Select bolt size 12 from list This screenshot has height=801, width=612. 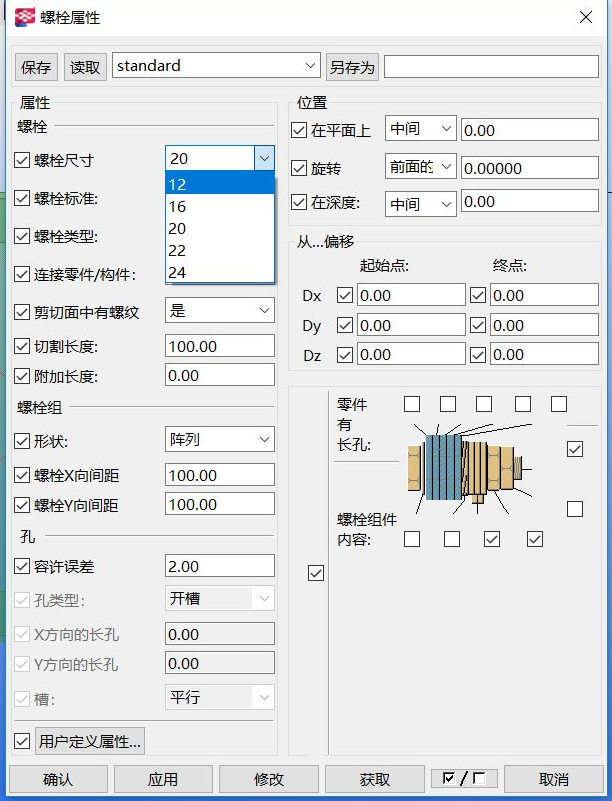coord(220,184)
